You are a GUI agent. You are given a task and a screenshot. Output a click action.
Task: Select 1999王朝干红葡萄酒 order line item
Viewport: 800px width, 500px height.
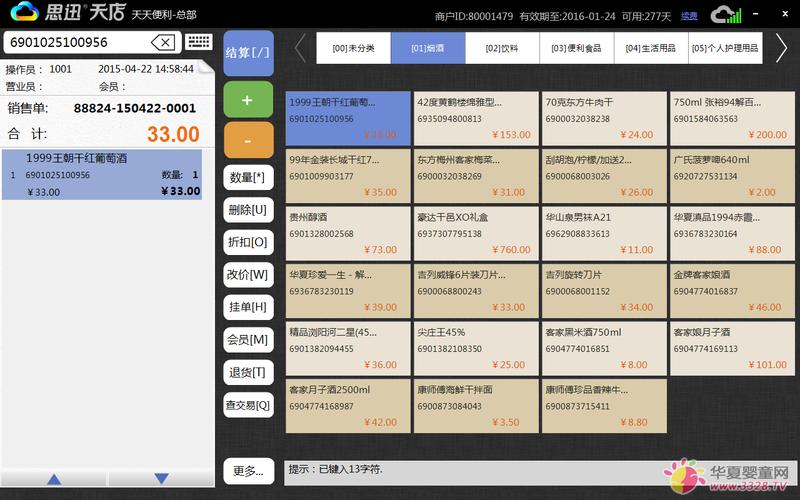102,174
